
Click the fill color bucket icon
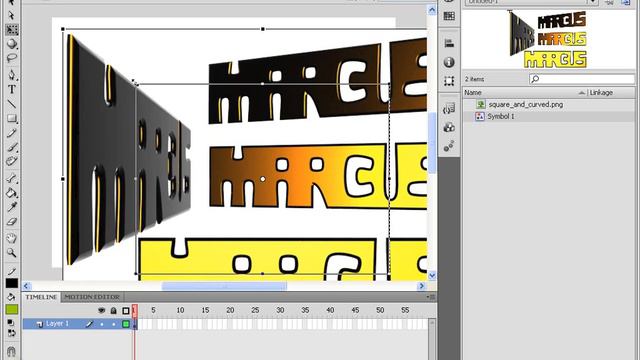pos(11,297)
